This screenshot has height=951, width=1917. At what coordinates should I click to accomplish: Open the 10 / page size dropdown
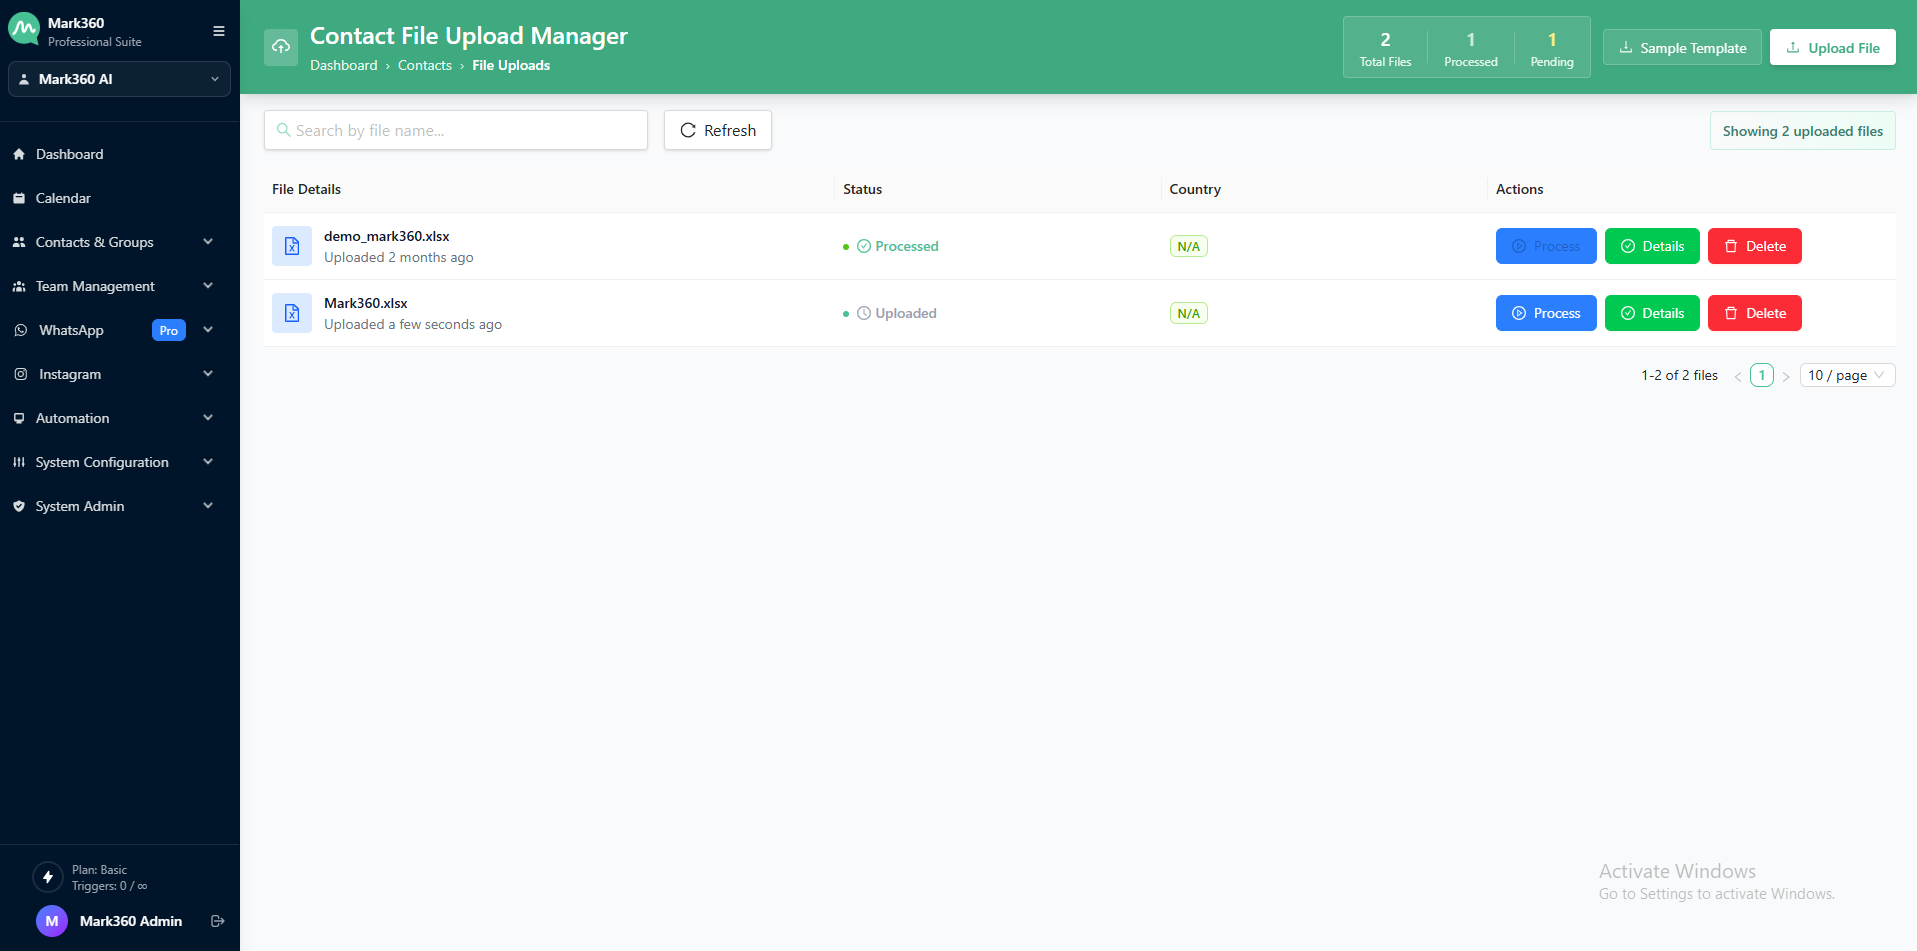pos(1846,375)
